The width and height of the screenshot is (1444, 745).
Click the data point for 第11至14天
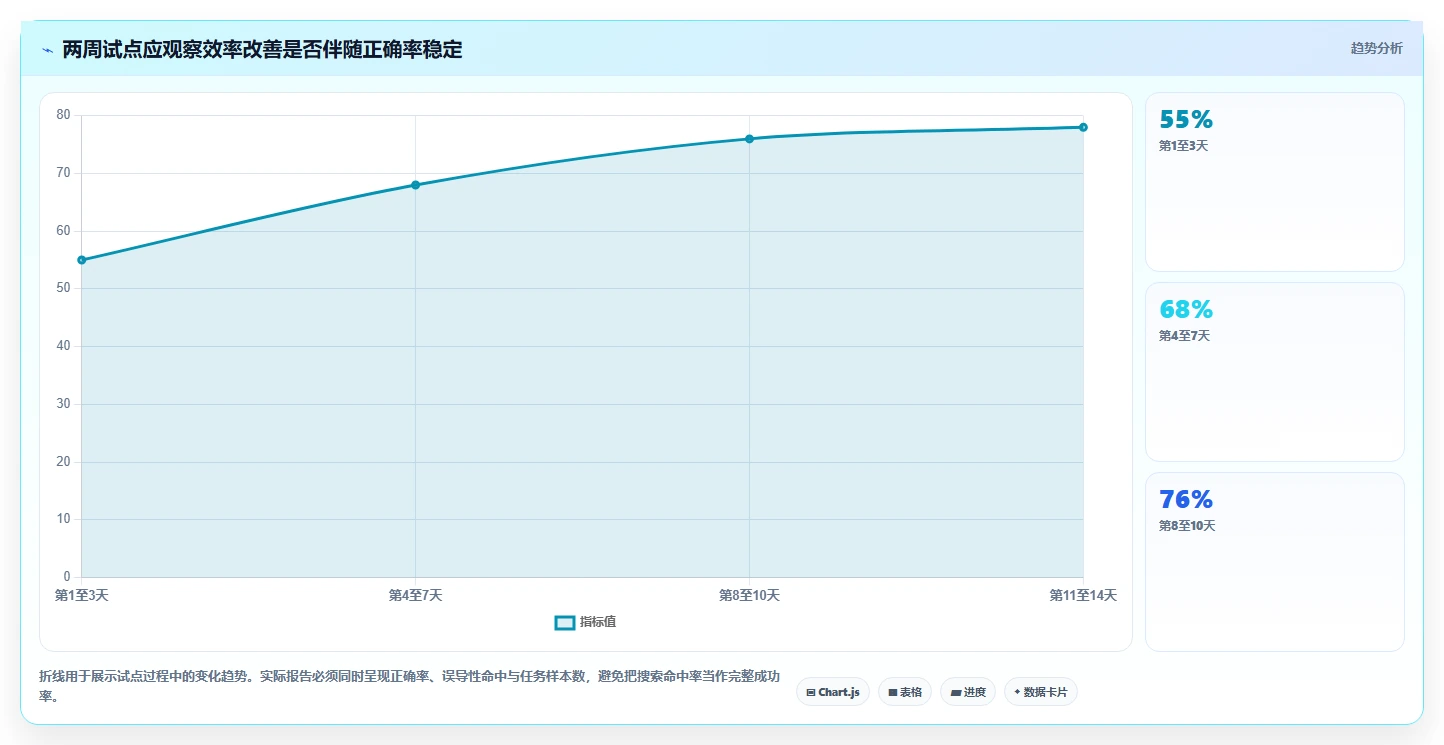[x=1083, y=127]
